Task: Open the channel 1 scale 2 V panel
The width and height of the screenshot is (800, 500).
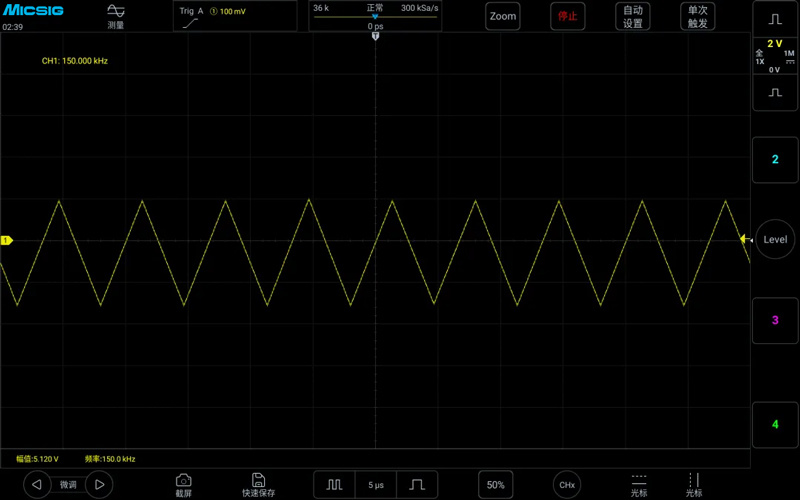Action: click(x=775, y=55)
